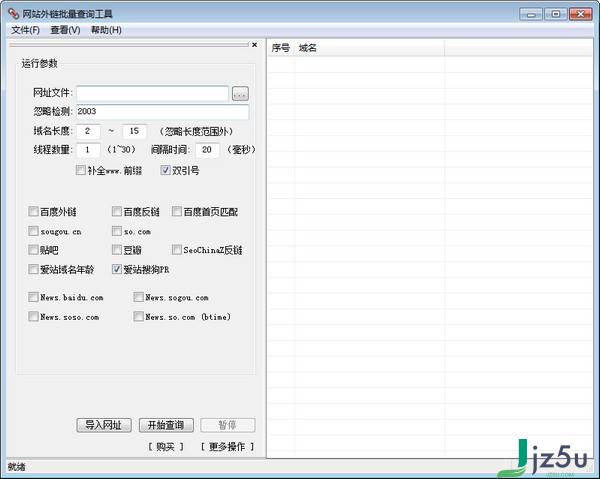Viewport: 600px width, 479px height.
Task: Open the 文件(F) menu
Action: [x=25, y=30]
